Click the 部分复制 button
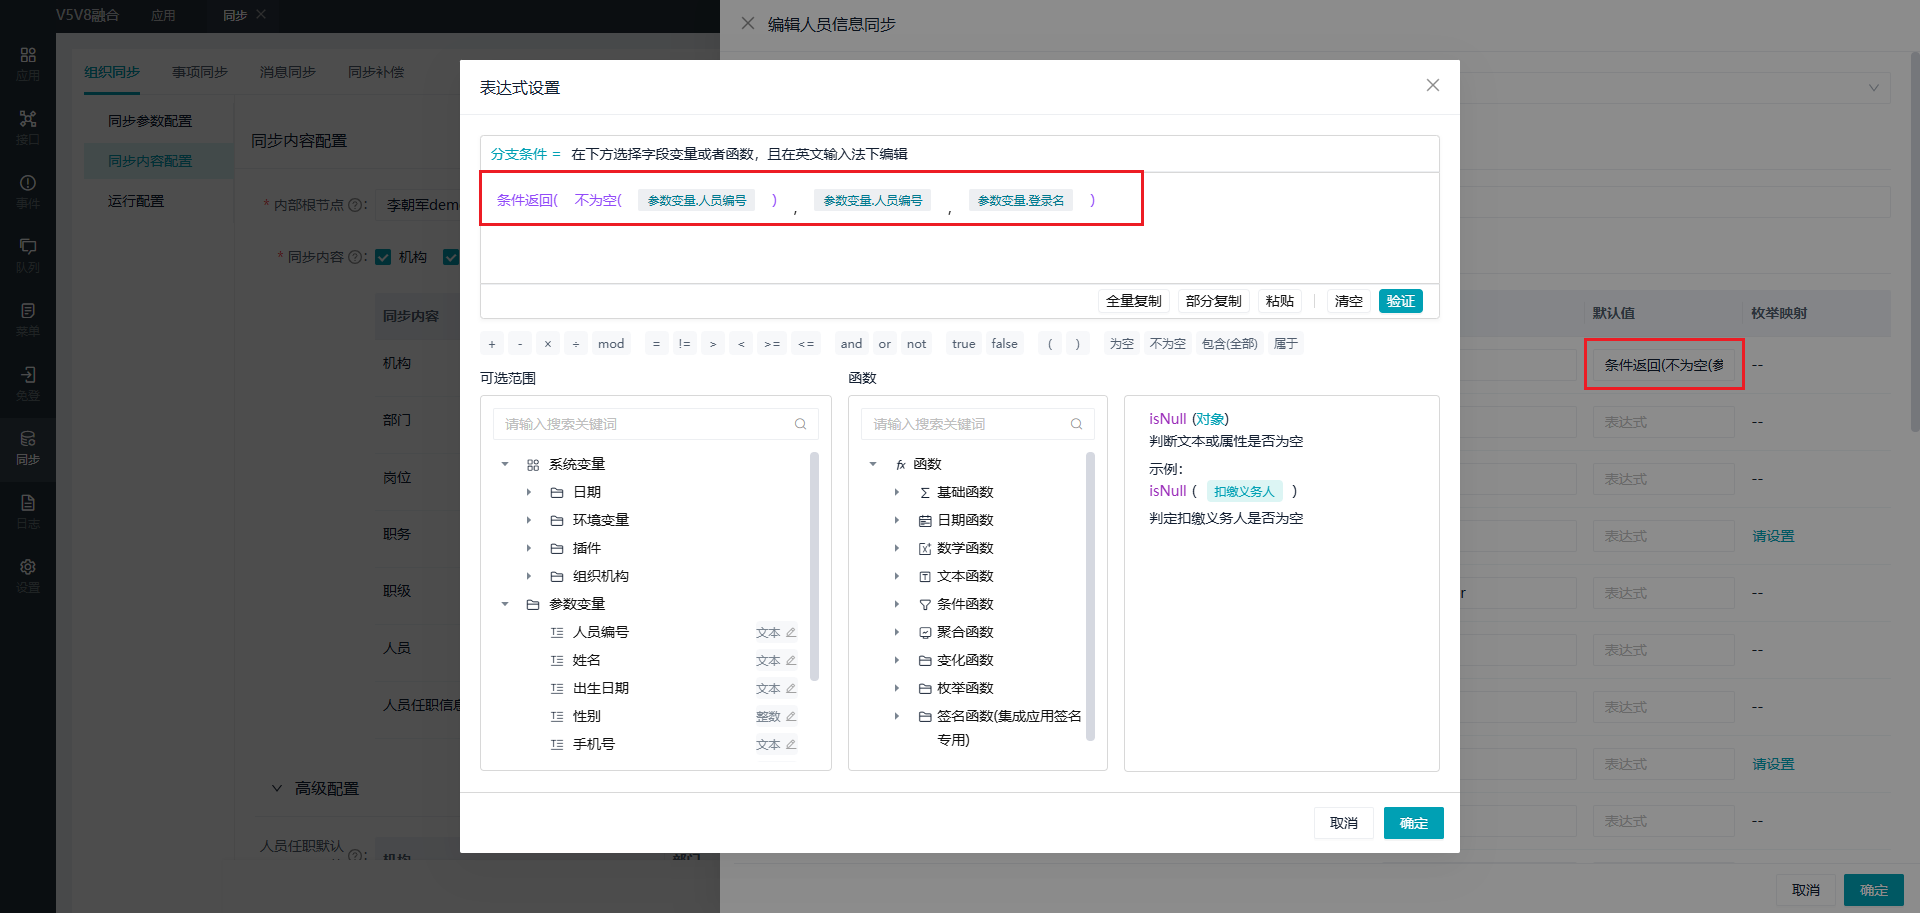The height and width of the screenshot is (913, 1920). (x=1214, y=301)
